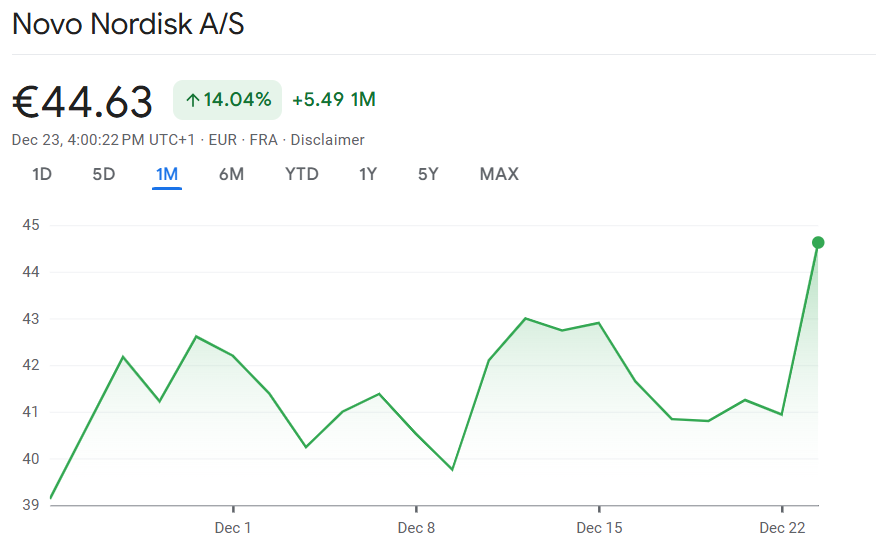The width and height of the screenshot is (876, 549).
Task: Click the Dec 1 date marker
Action: click(233, 527)
